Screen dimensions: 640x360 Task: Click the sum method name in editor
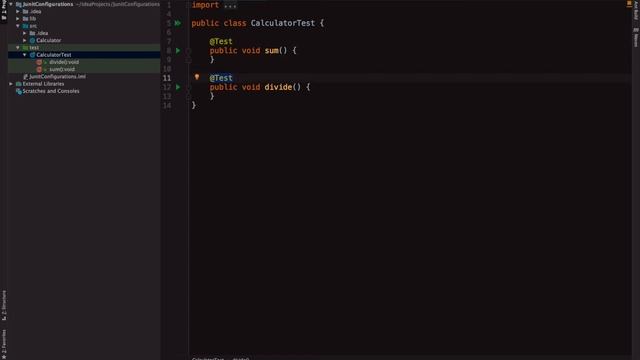pyautogui.click(x=271, y=51)
